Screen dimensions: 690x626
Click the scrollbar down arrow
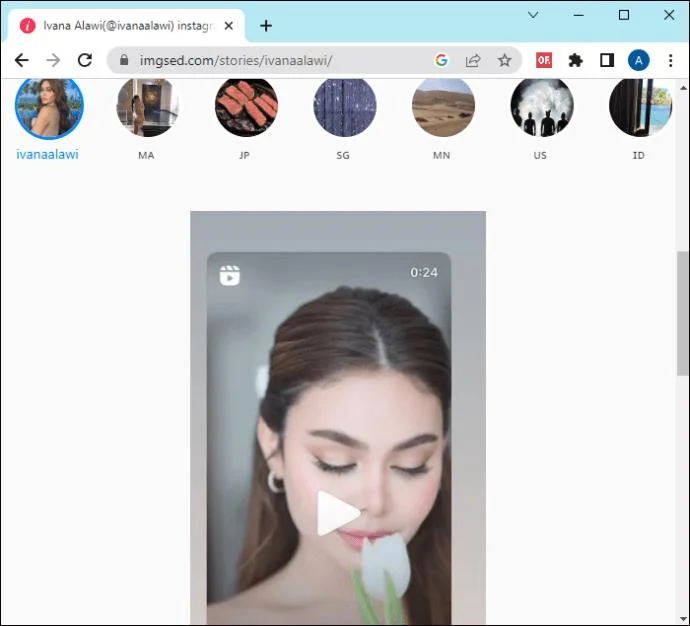coord(683,619)
